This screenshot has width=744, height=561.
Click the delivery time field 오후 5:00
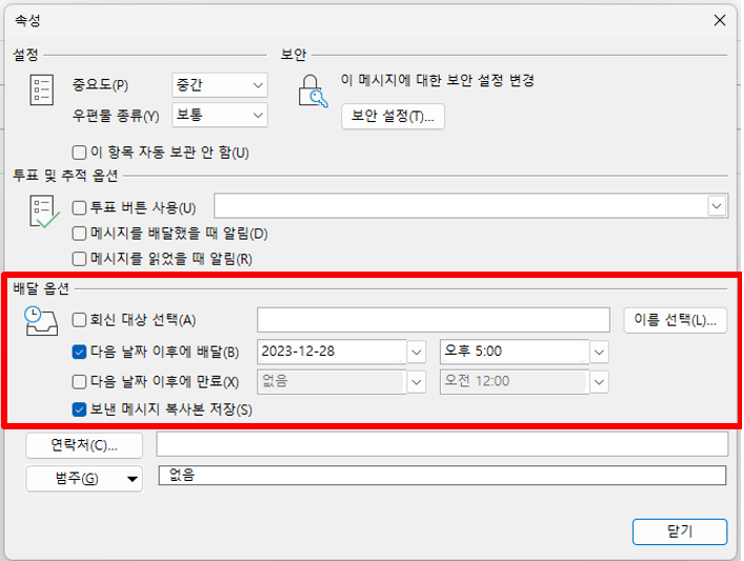click(514, 352)
